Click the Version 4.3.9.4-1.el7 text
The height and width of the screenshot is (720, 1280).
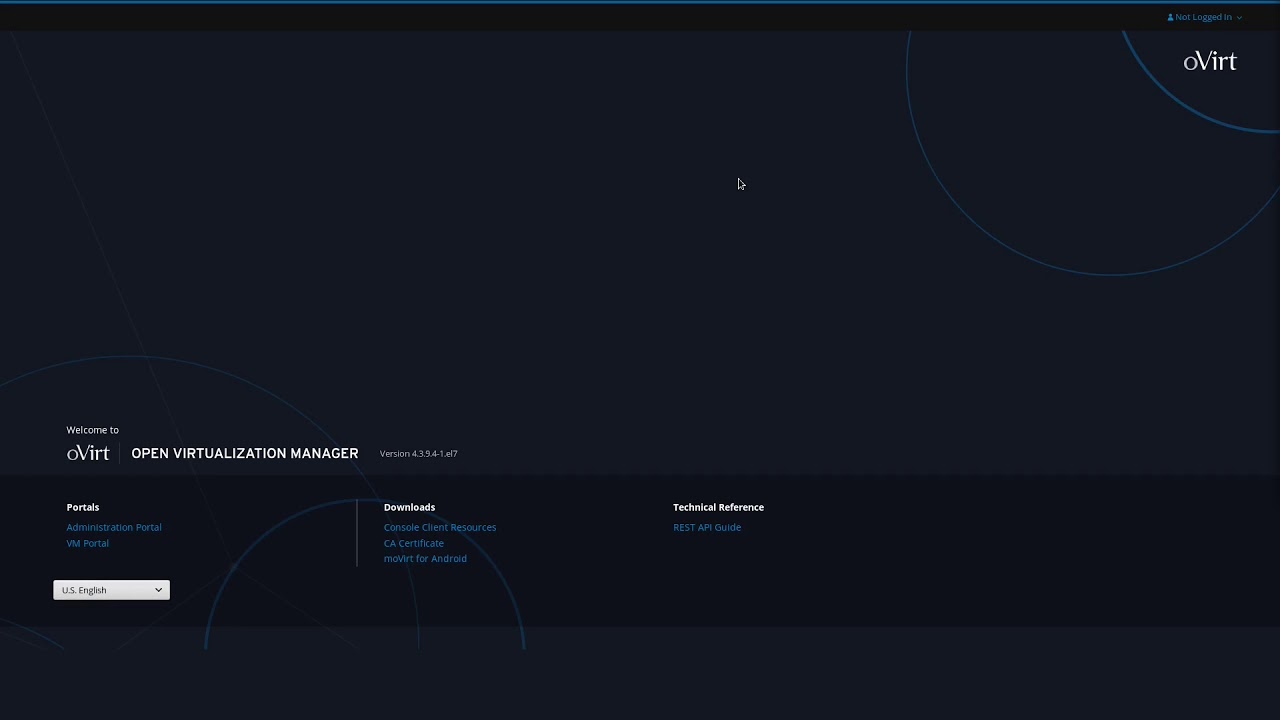(418, 454)
